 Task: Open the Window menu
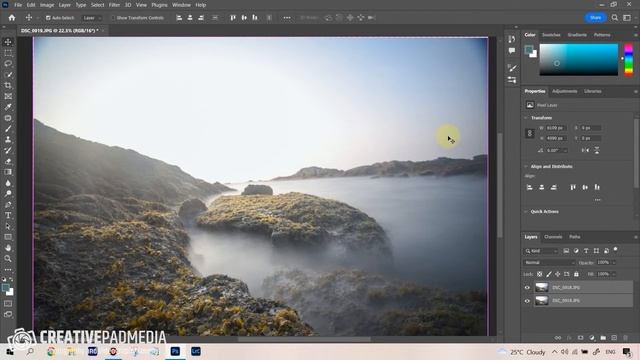(x=181, y=5)
